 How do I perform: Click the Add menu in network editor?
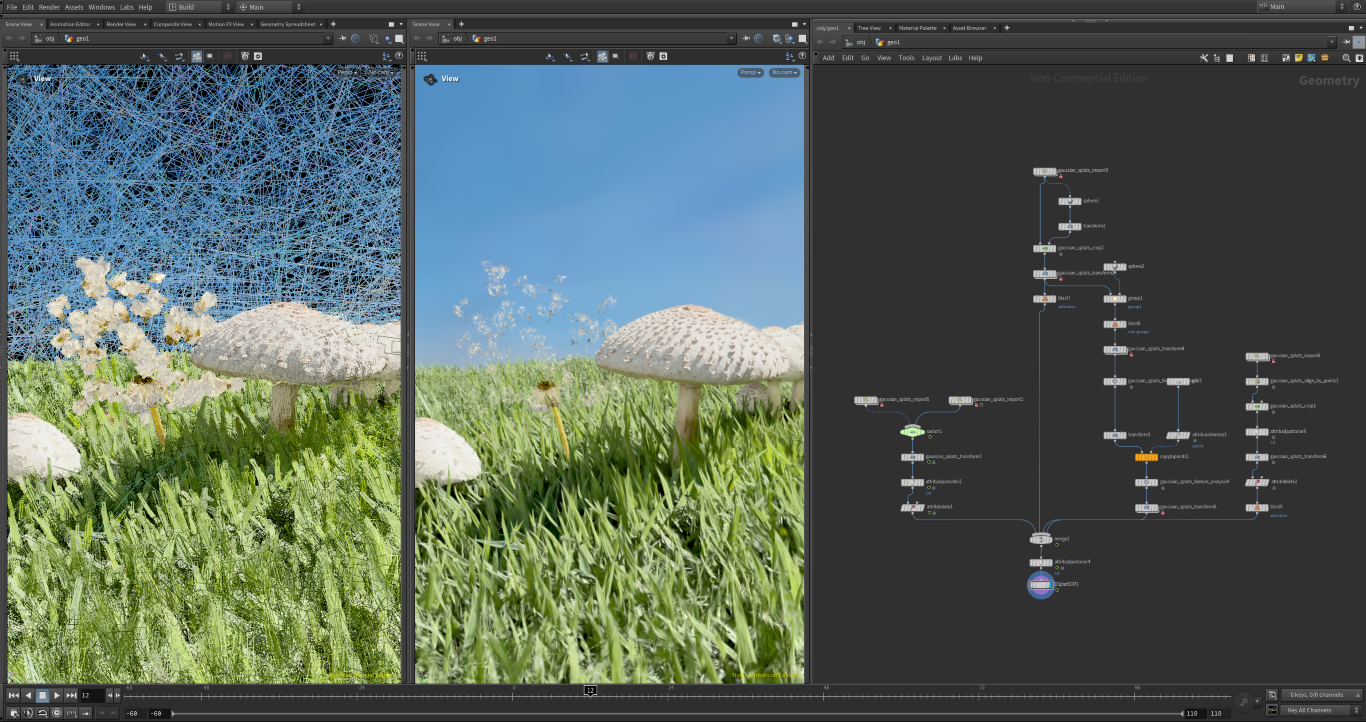tap(828, 58)
